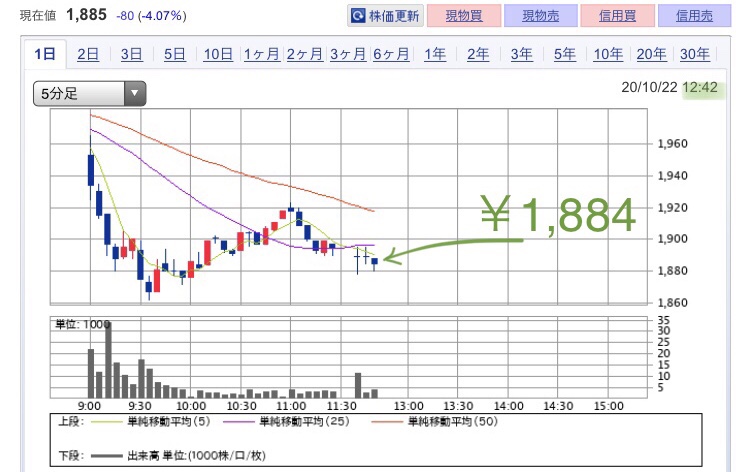Click the 単位: 1000 volume unit label
736x472 pixels.
click(x=83, y=324)
